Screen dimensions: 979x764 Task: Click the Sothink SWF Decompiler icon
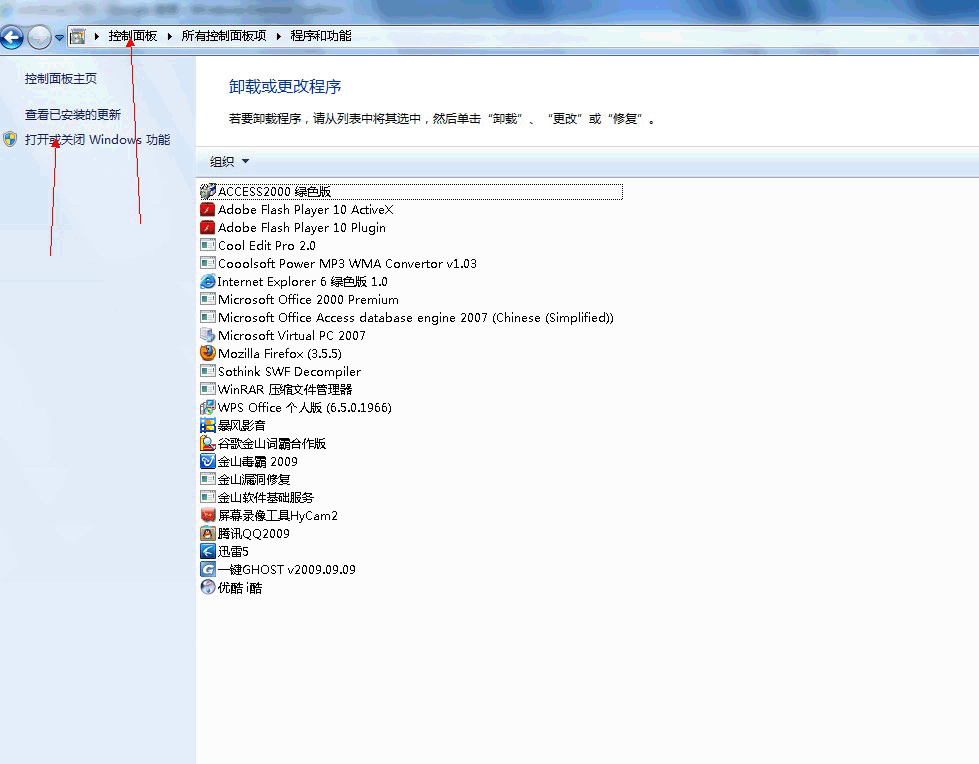[208, 371]
